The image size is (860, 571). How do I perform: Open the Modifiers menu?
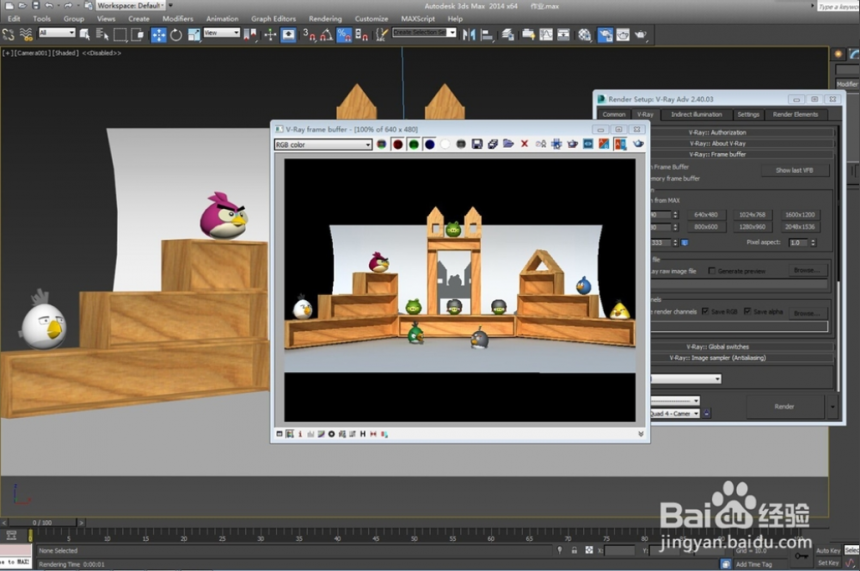[178, 19]
